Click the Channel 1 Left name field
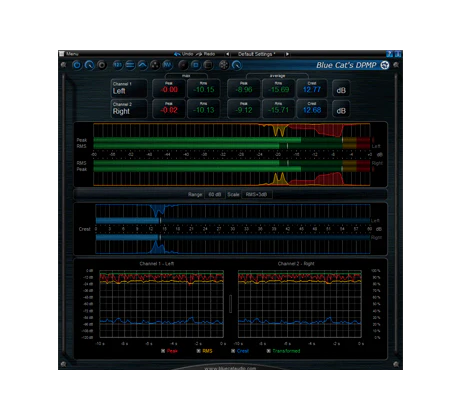460x416 pixels. (x=129, y=88)
